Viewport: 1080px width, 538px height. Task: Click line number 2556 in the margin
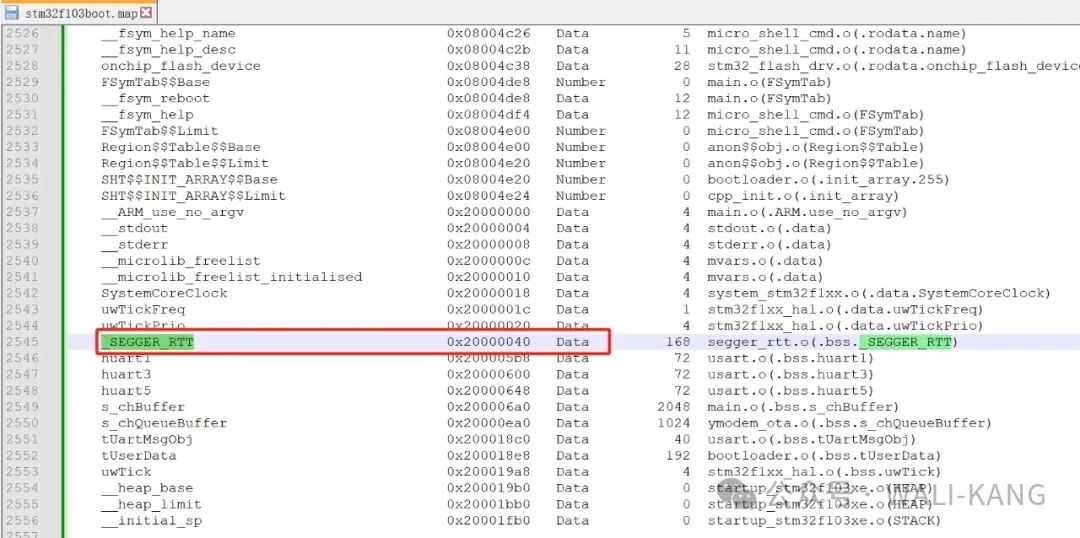tap(22, 520)
